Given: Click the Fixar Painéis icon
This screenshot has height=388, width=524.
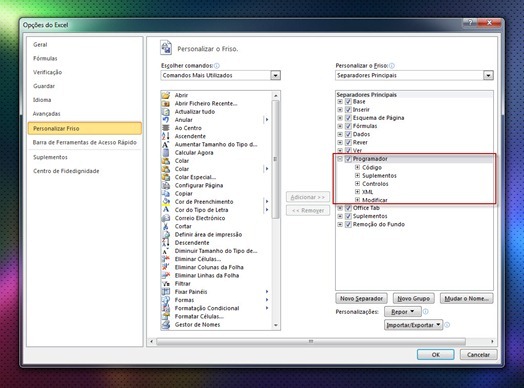Looking at the screenshot, I should click(166, 292).
